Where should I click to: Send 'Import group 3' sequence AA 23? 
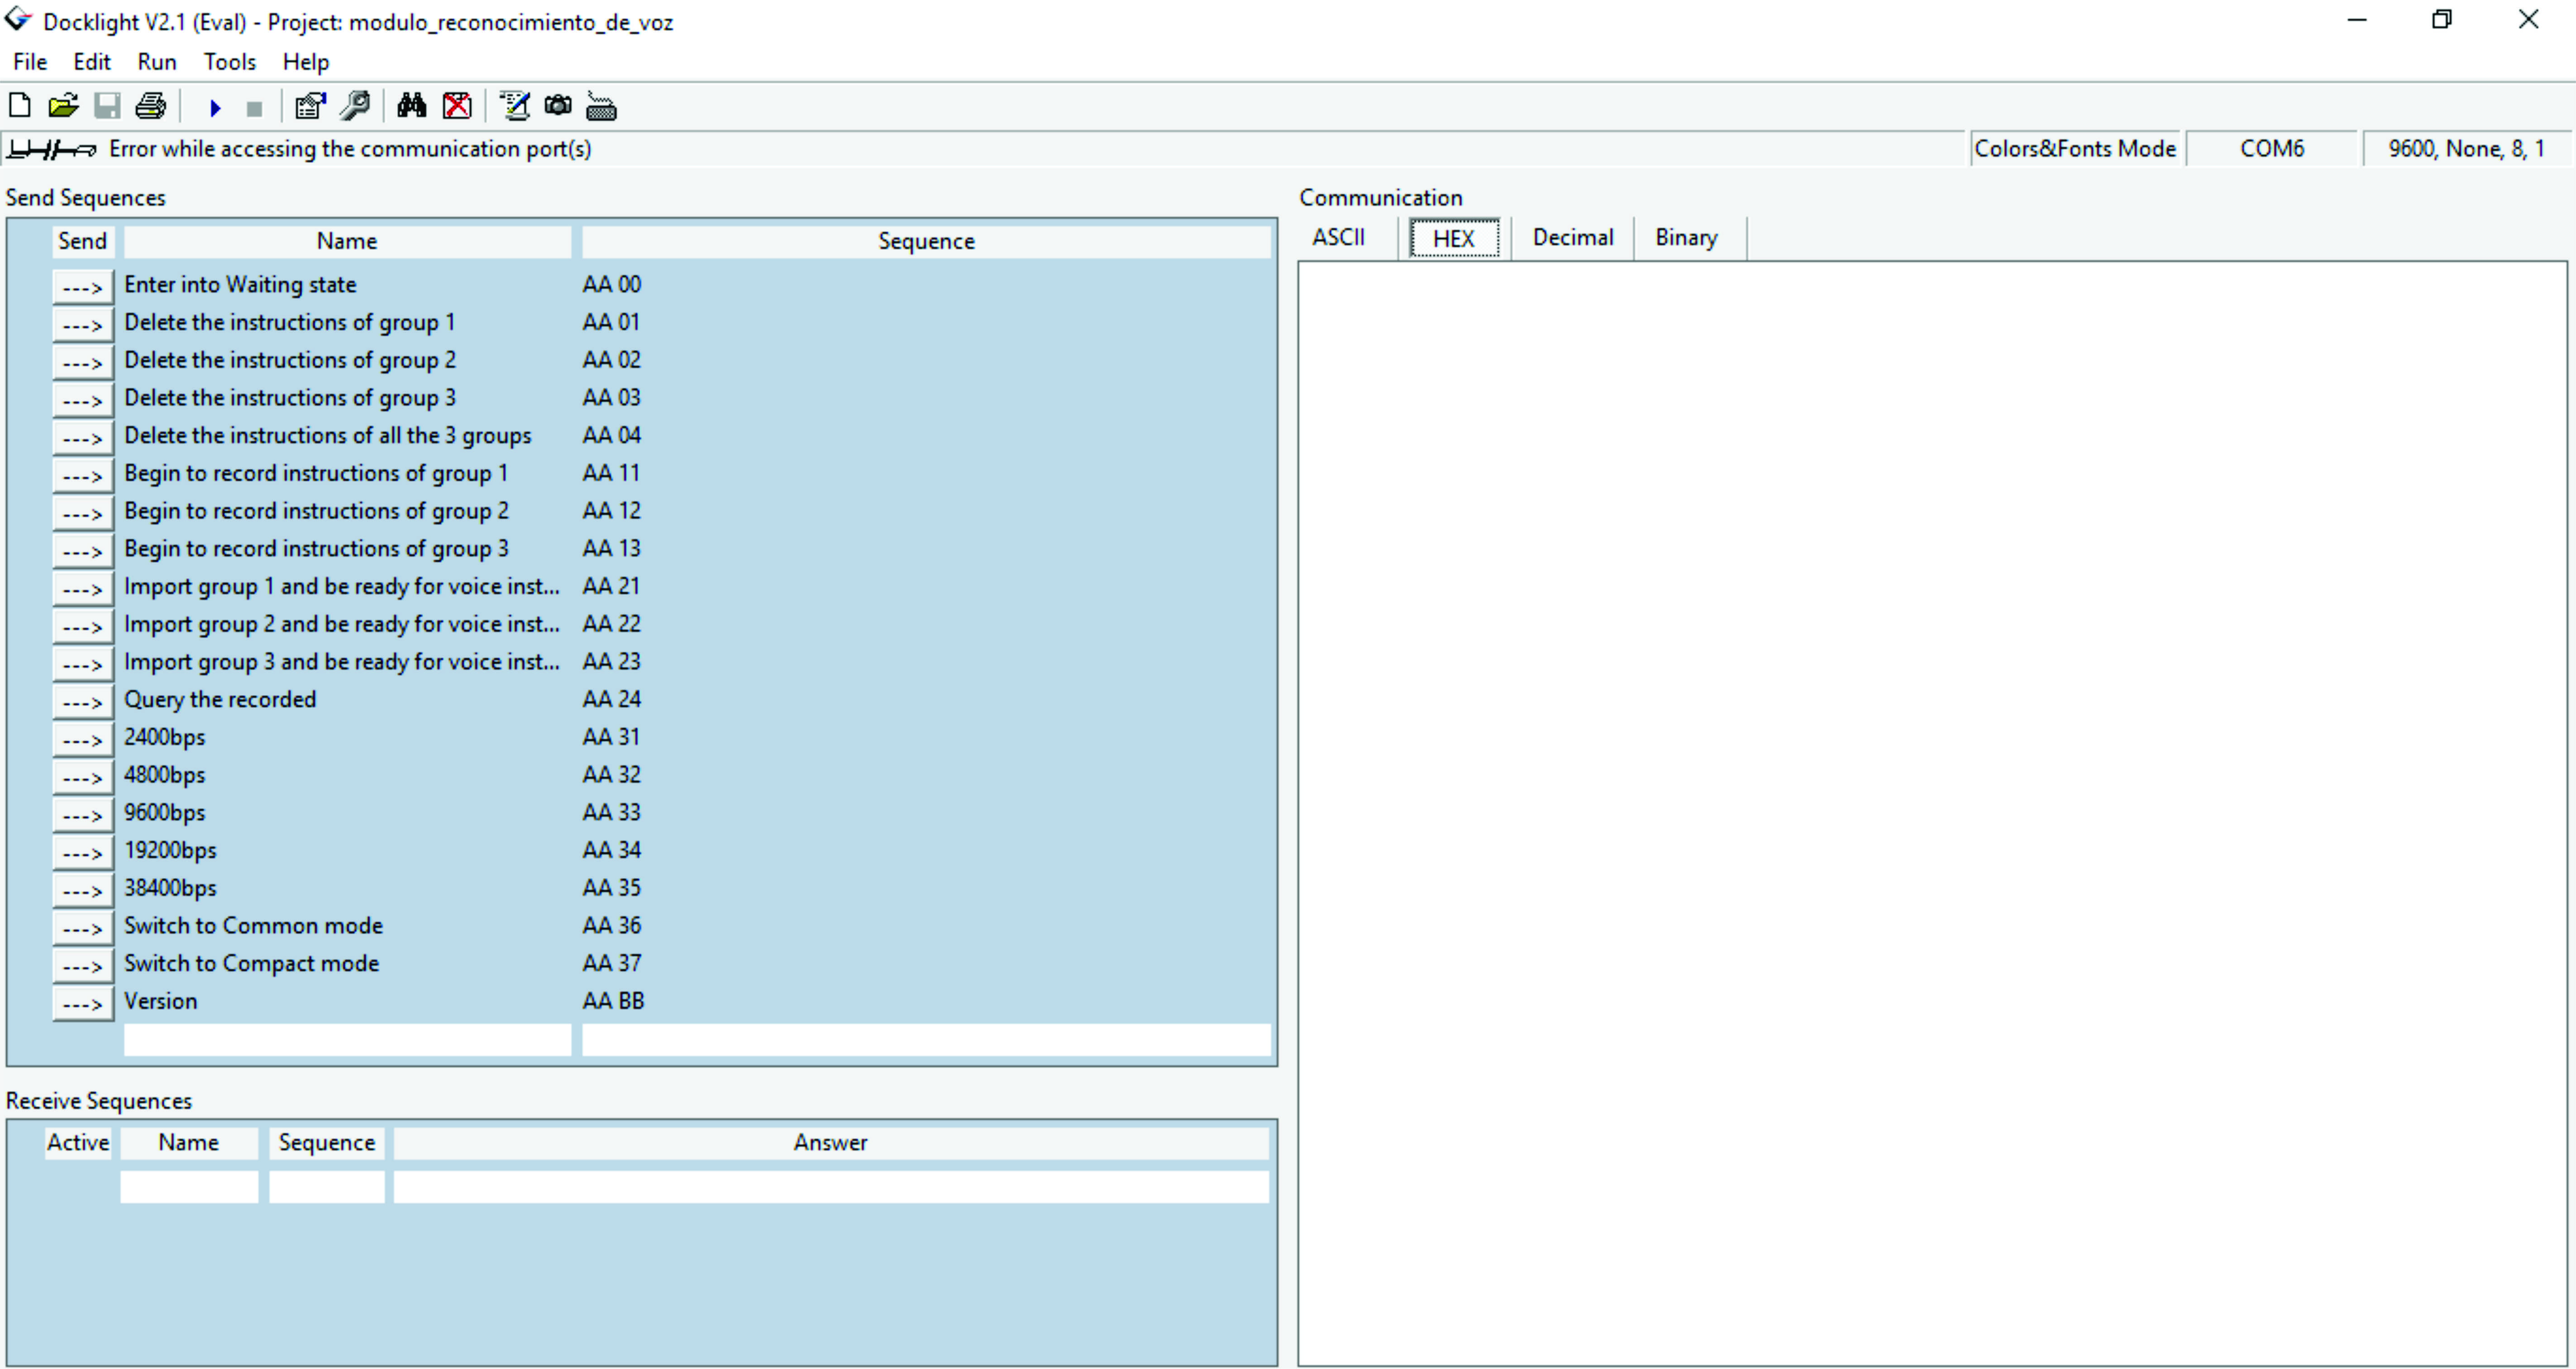[83, 664]
